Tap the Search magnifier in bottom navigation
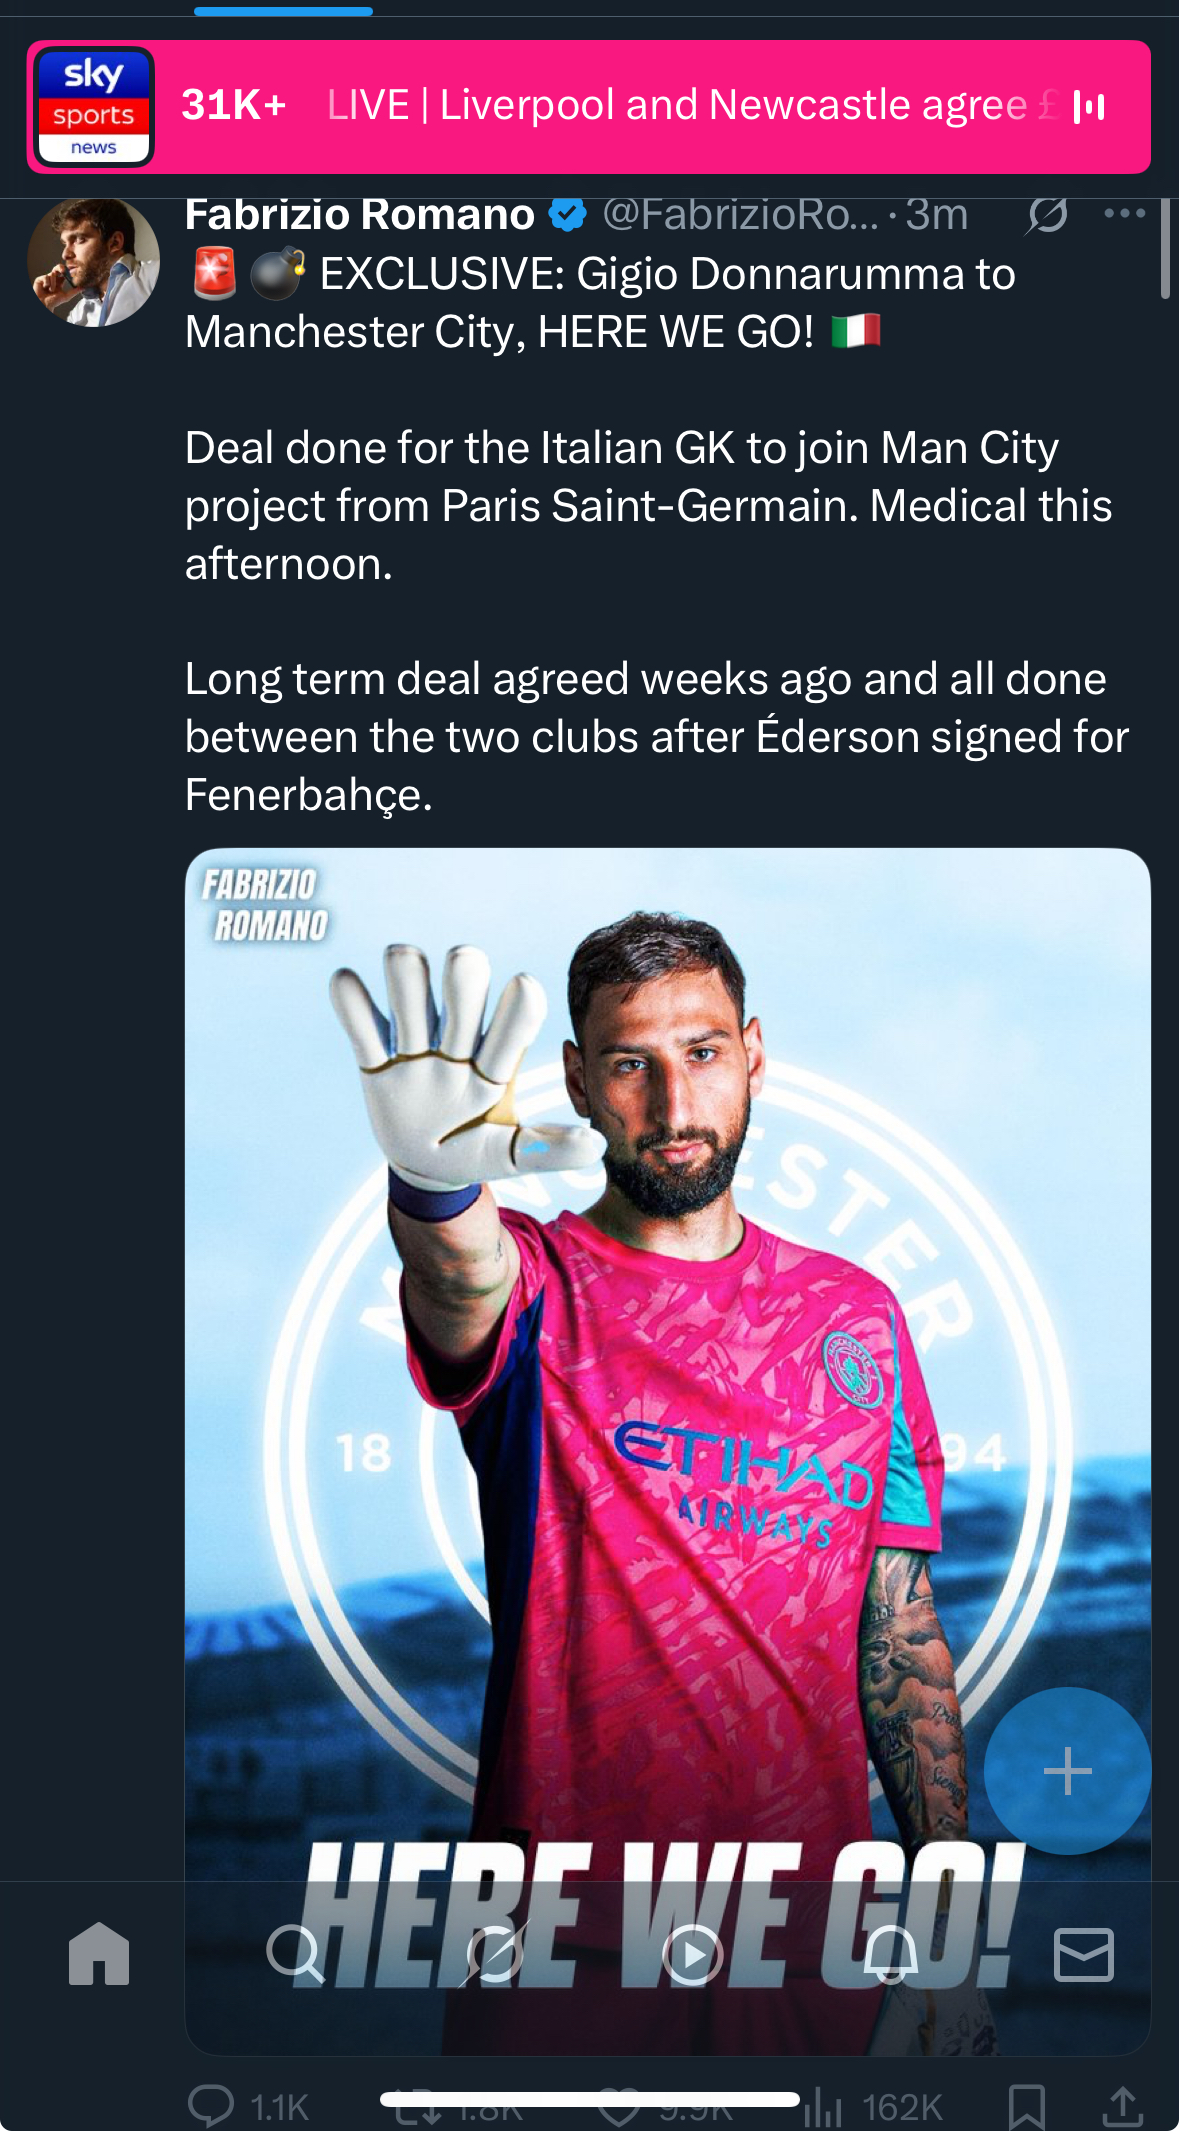This screenshot has height=2131, width=1179. [295, 1953]
